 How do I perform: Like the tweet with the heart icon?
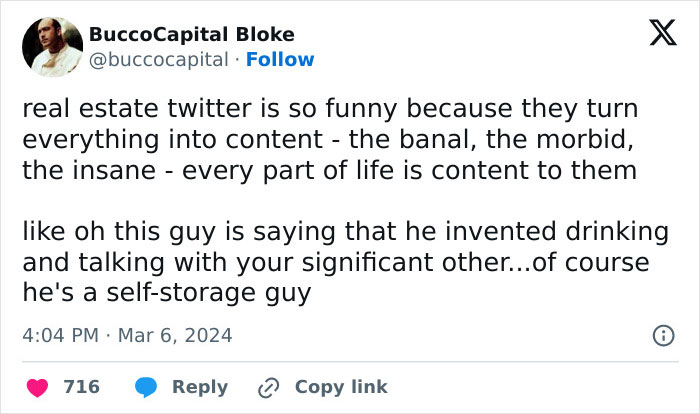36,386
